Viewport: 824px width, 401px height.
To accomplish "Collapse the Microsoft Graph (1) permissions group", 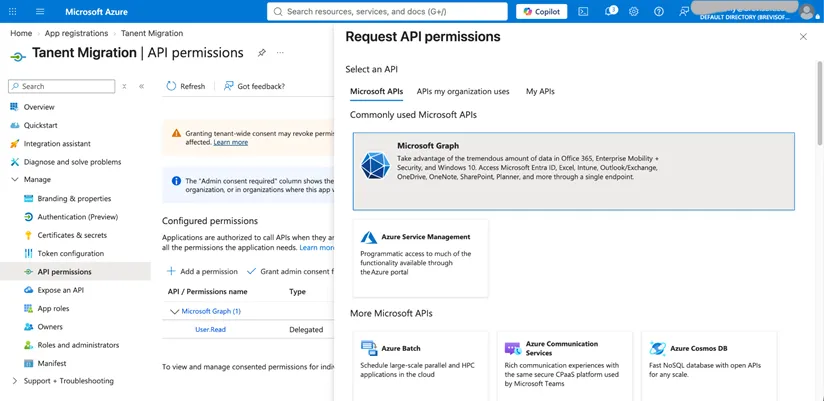I will pos(174,311).
